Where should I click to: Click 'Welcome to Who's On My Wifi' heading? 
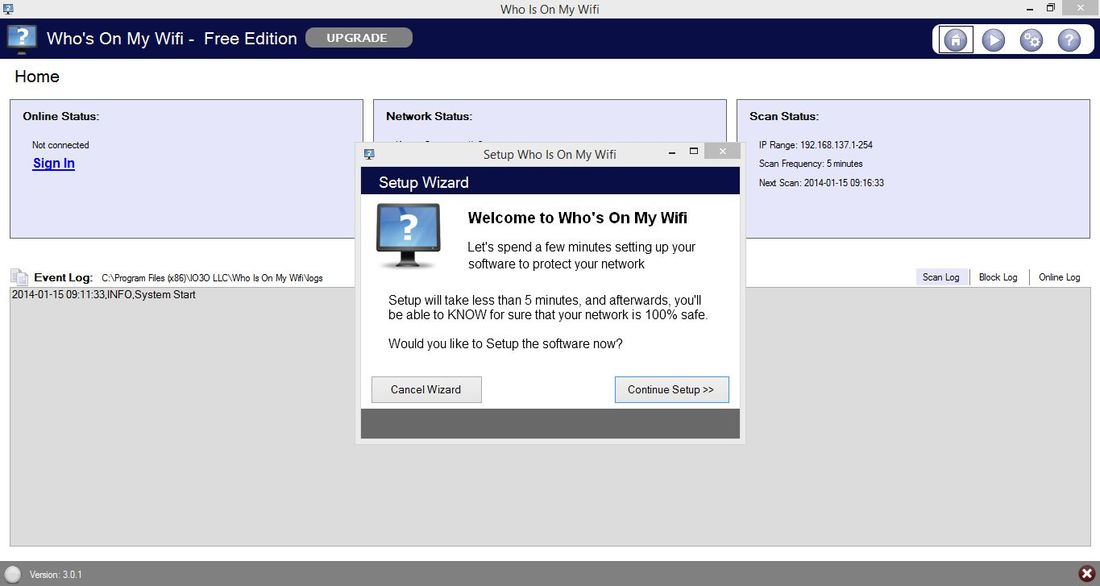pyautogui.click(x=577, y=218)
